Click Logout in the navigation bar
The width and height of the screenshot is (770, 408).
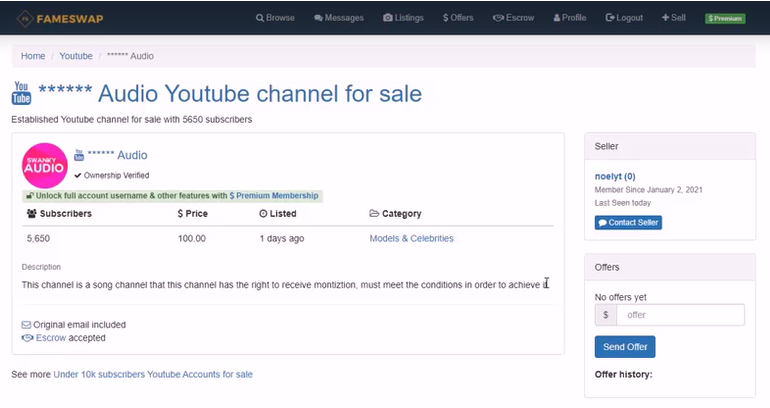tap(624, 18)
